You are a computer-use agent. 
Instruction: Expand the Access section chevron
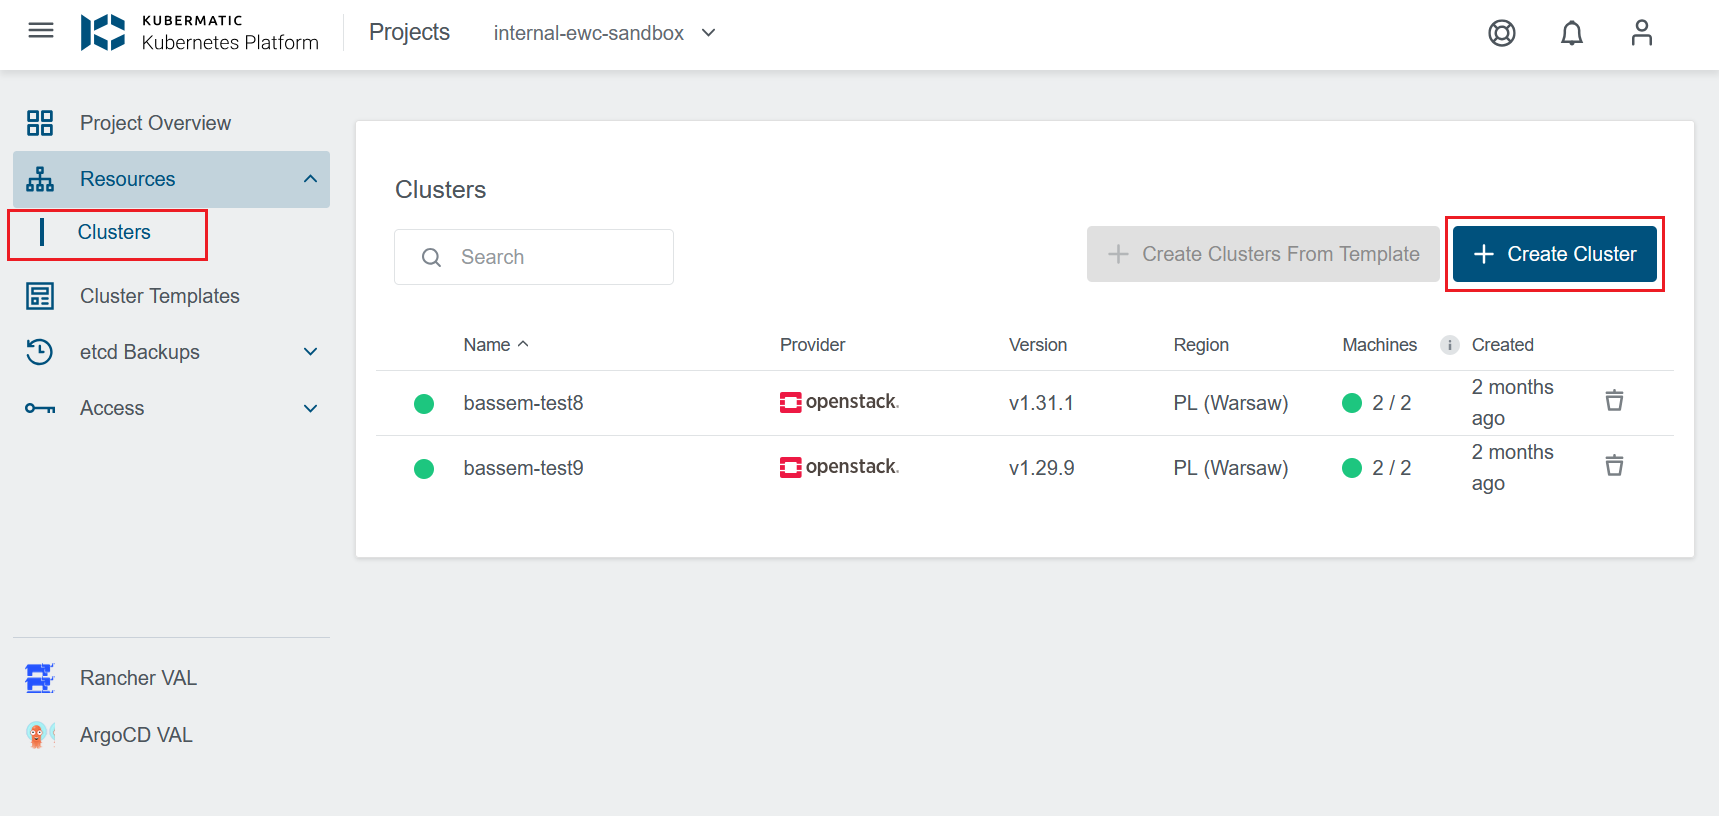coord(310,408)
